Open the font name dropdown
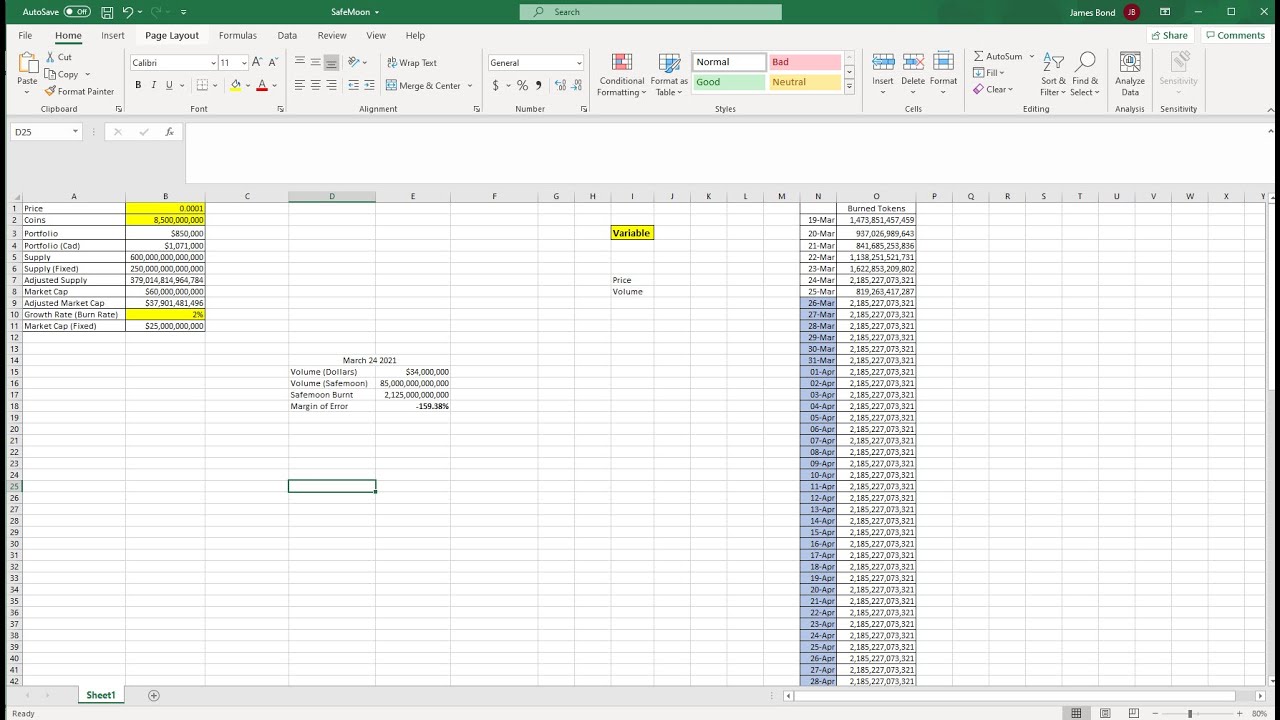This screenshot has height=720, width=1280. pyautogui.click(x=213, y=62)
